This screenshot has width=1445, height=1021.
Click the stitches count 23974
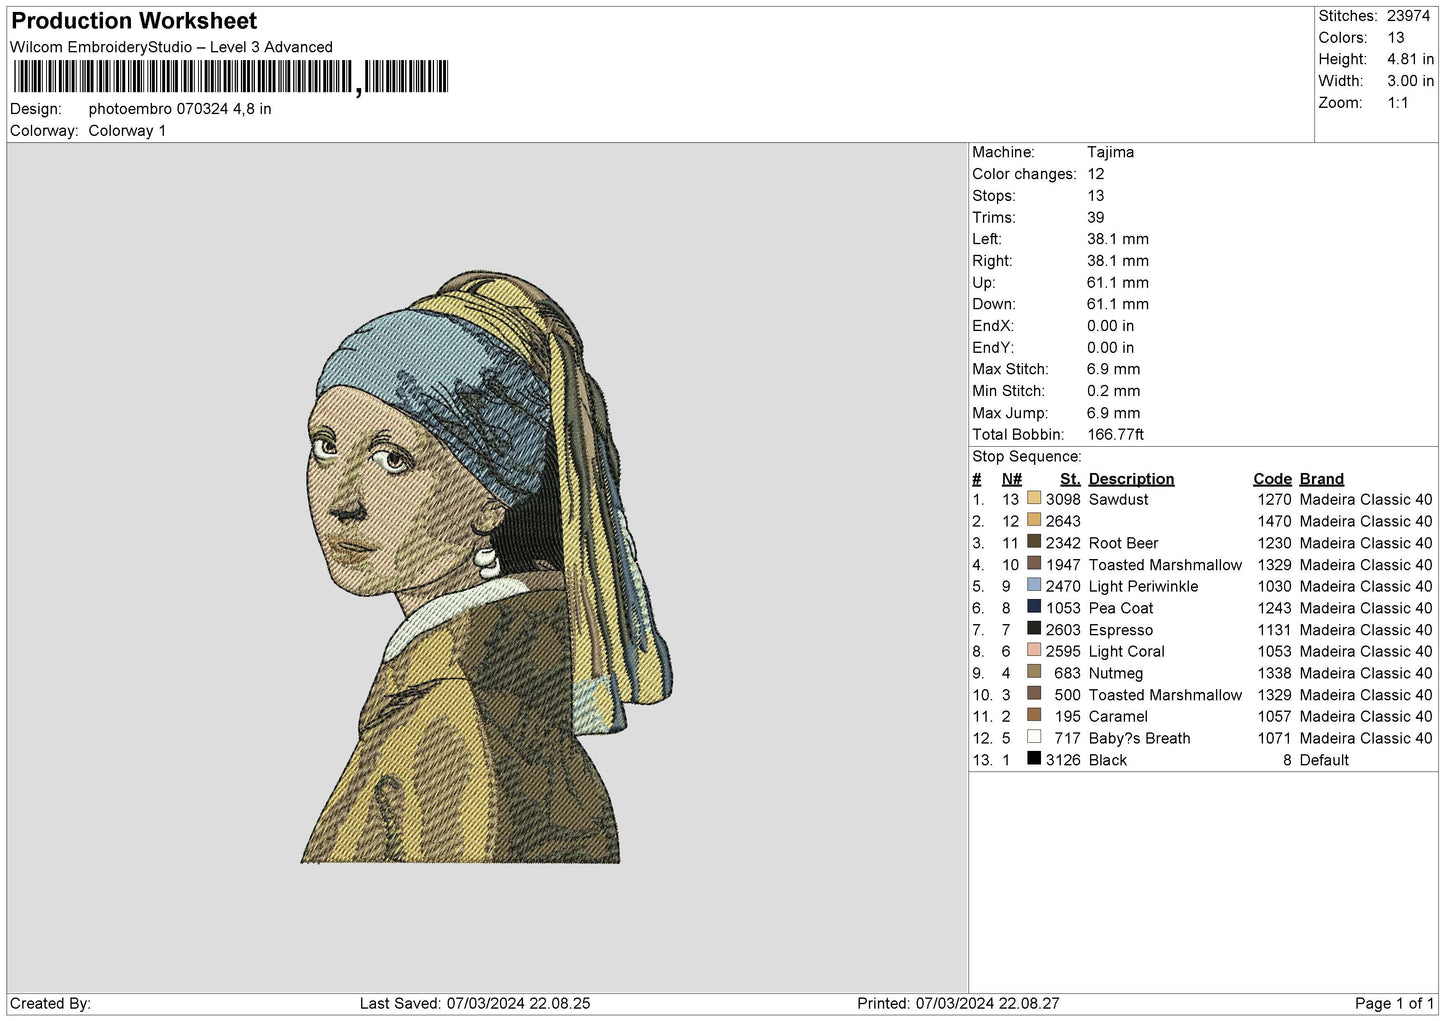1408,16
